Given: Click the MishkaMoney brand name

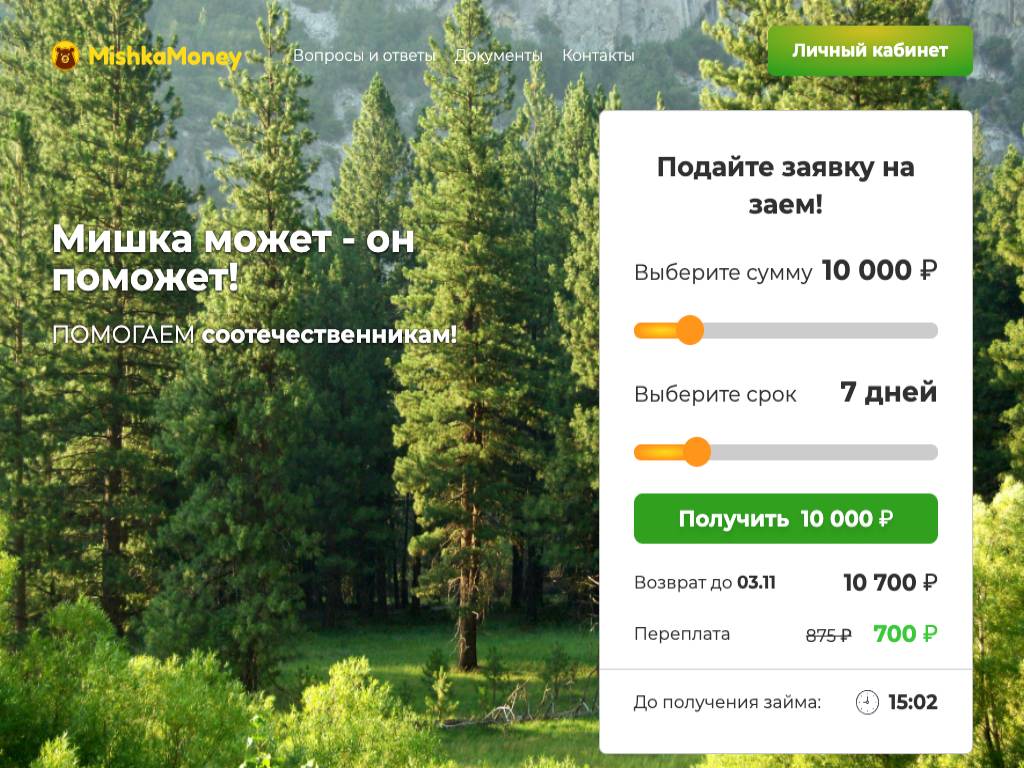Looking at the screenshot, I should coord(165,57).
